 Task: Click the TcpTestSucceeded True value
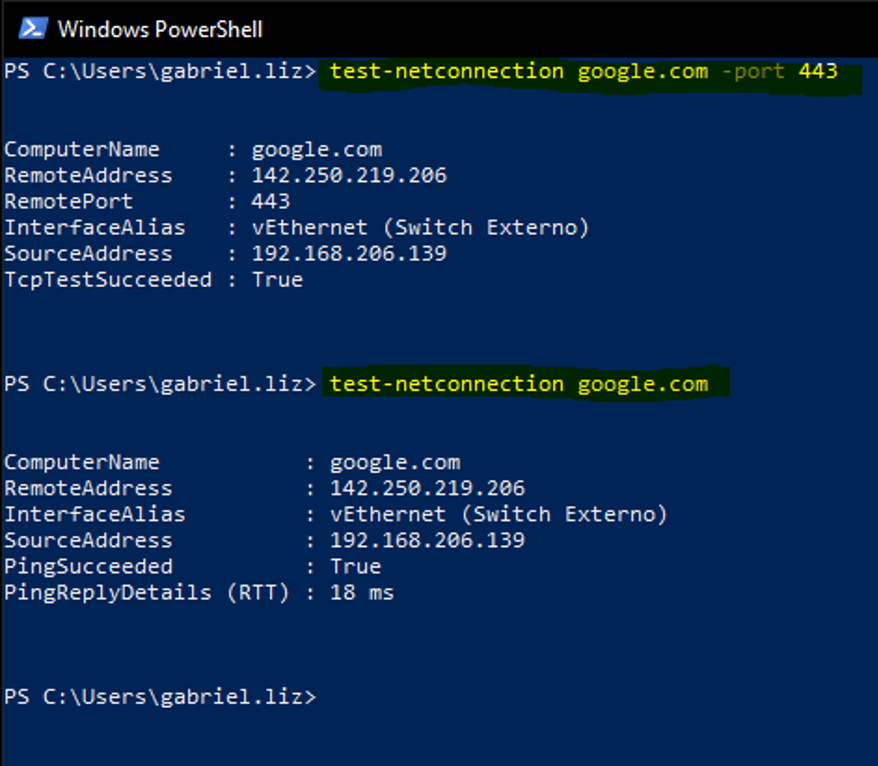[x=277, y=280]
